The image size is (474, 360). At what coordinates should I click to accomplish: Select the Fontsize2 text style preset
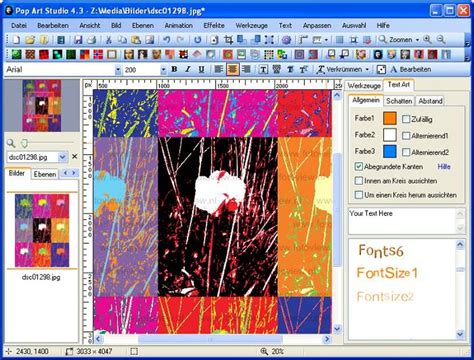pyautogui.click(x=385, y=296)
